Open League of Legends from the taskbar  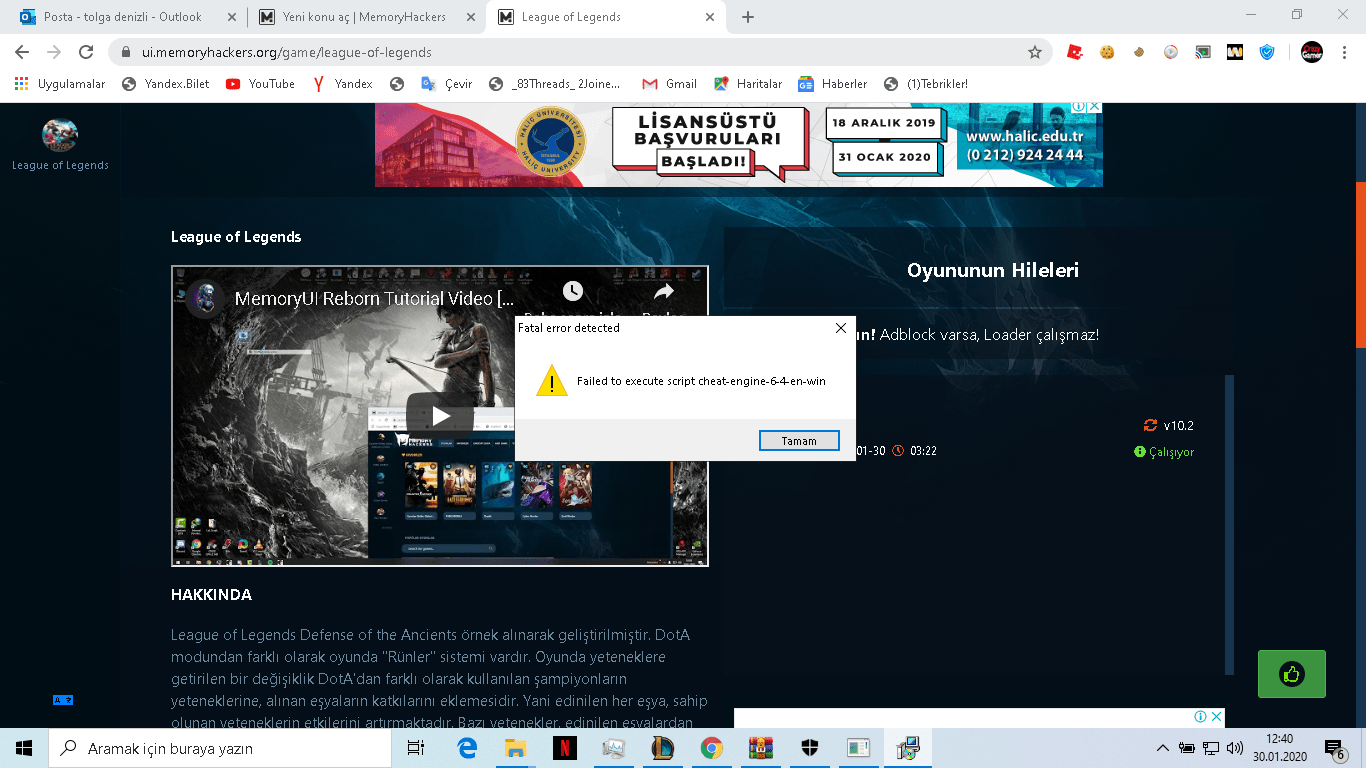[x=662, y=748]
